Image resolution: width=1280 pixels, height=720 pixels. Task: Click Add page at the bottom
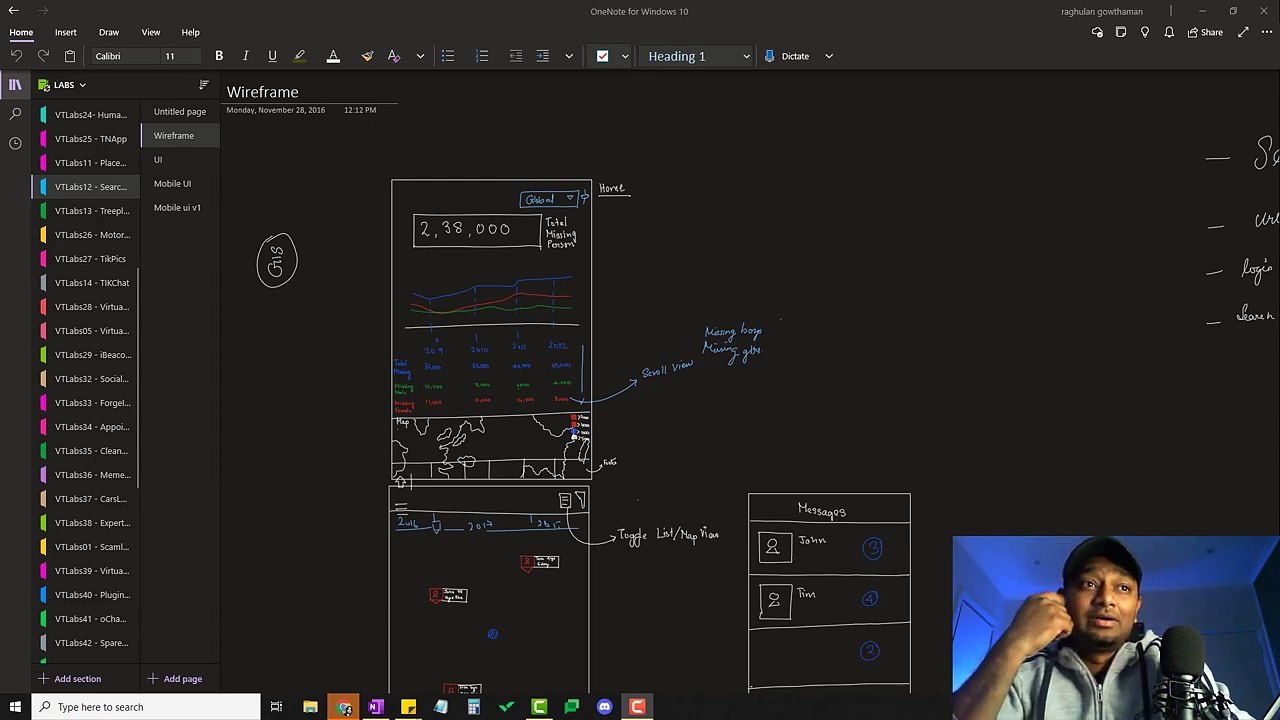pyautogui.click(x=174, y=679)
